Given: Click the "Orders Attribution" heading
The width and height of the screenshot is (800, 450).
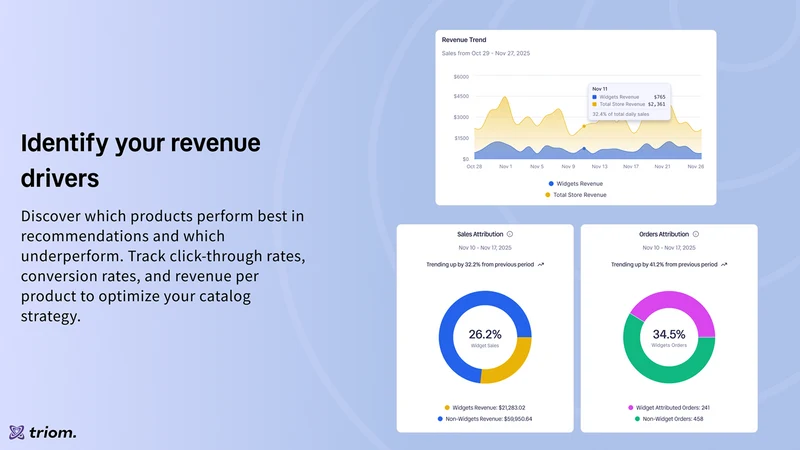Looking at the screenshot, I should click(664, 234).
